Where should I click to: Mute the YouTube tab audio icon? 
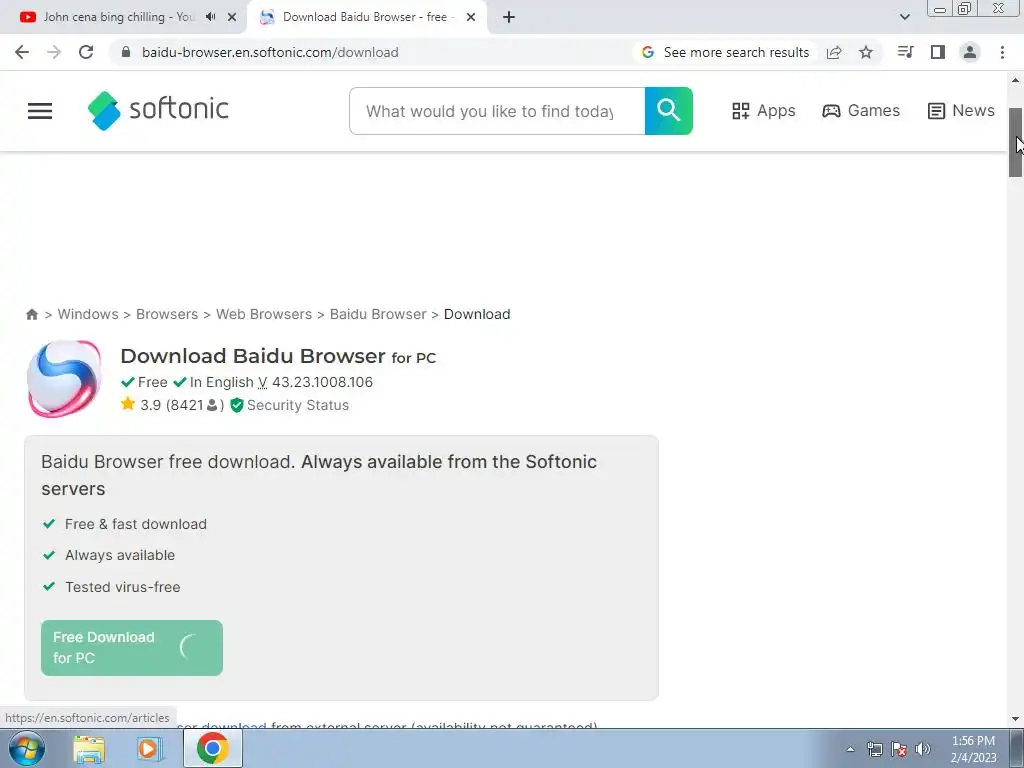coord(210,17)
